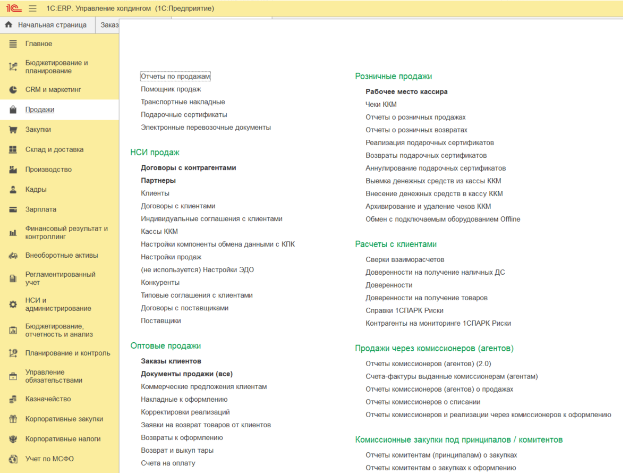Click the Казначейство icon

pos(13,399)
